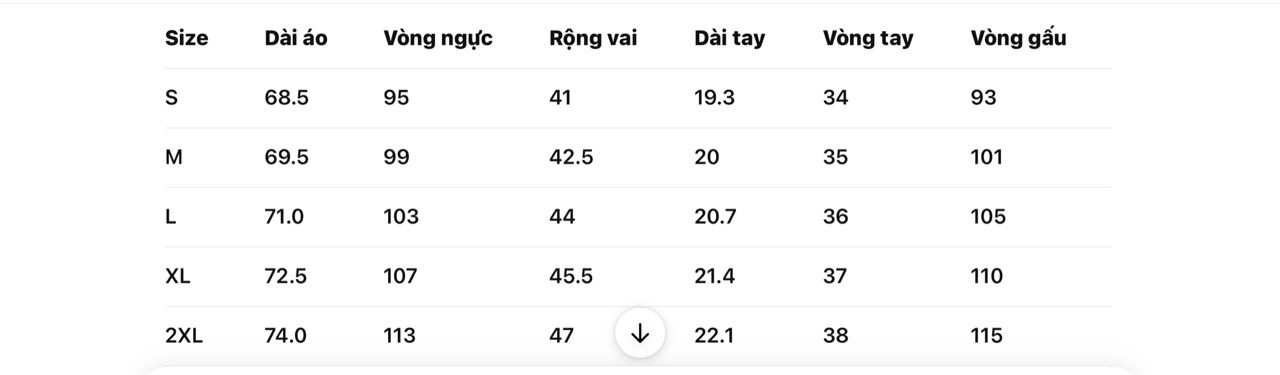Select the XL size row label
The width and height of the screenshot is (1280, 375).
178,276
